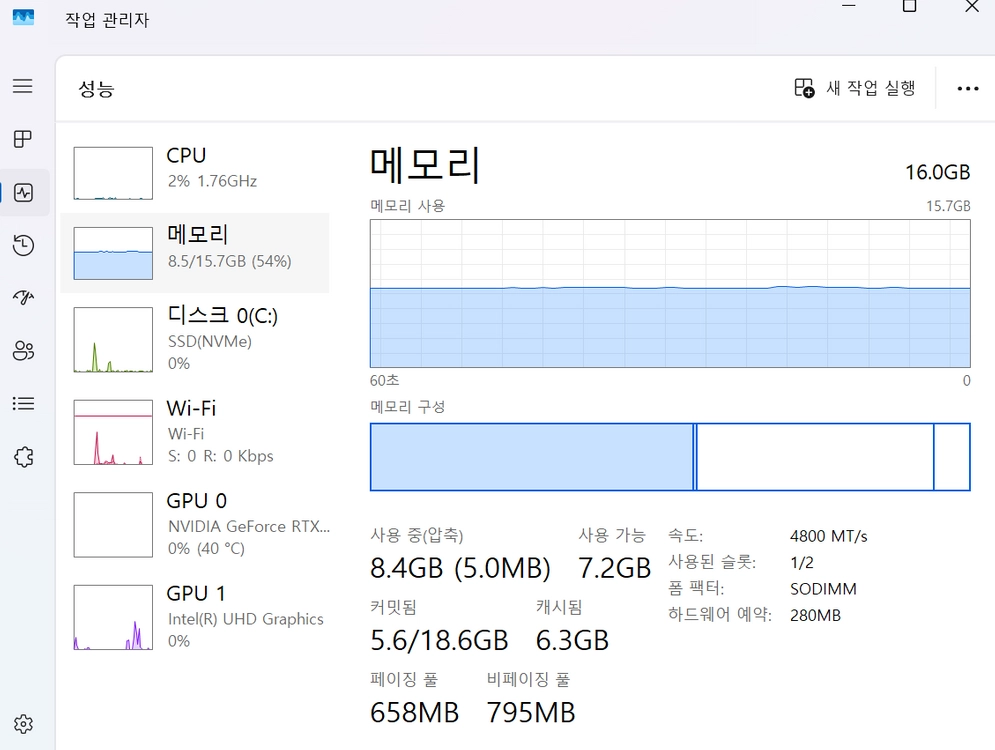Screen dimensions: 995x750
Task: Open the Users page icon
Action: pyautogui.click(x=23, y=350)
